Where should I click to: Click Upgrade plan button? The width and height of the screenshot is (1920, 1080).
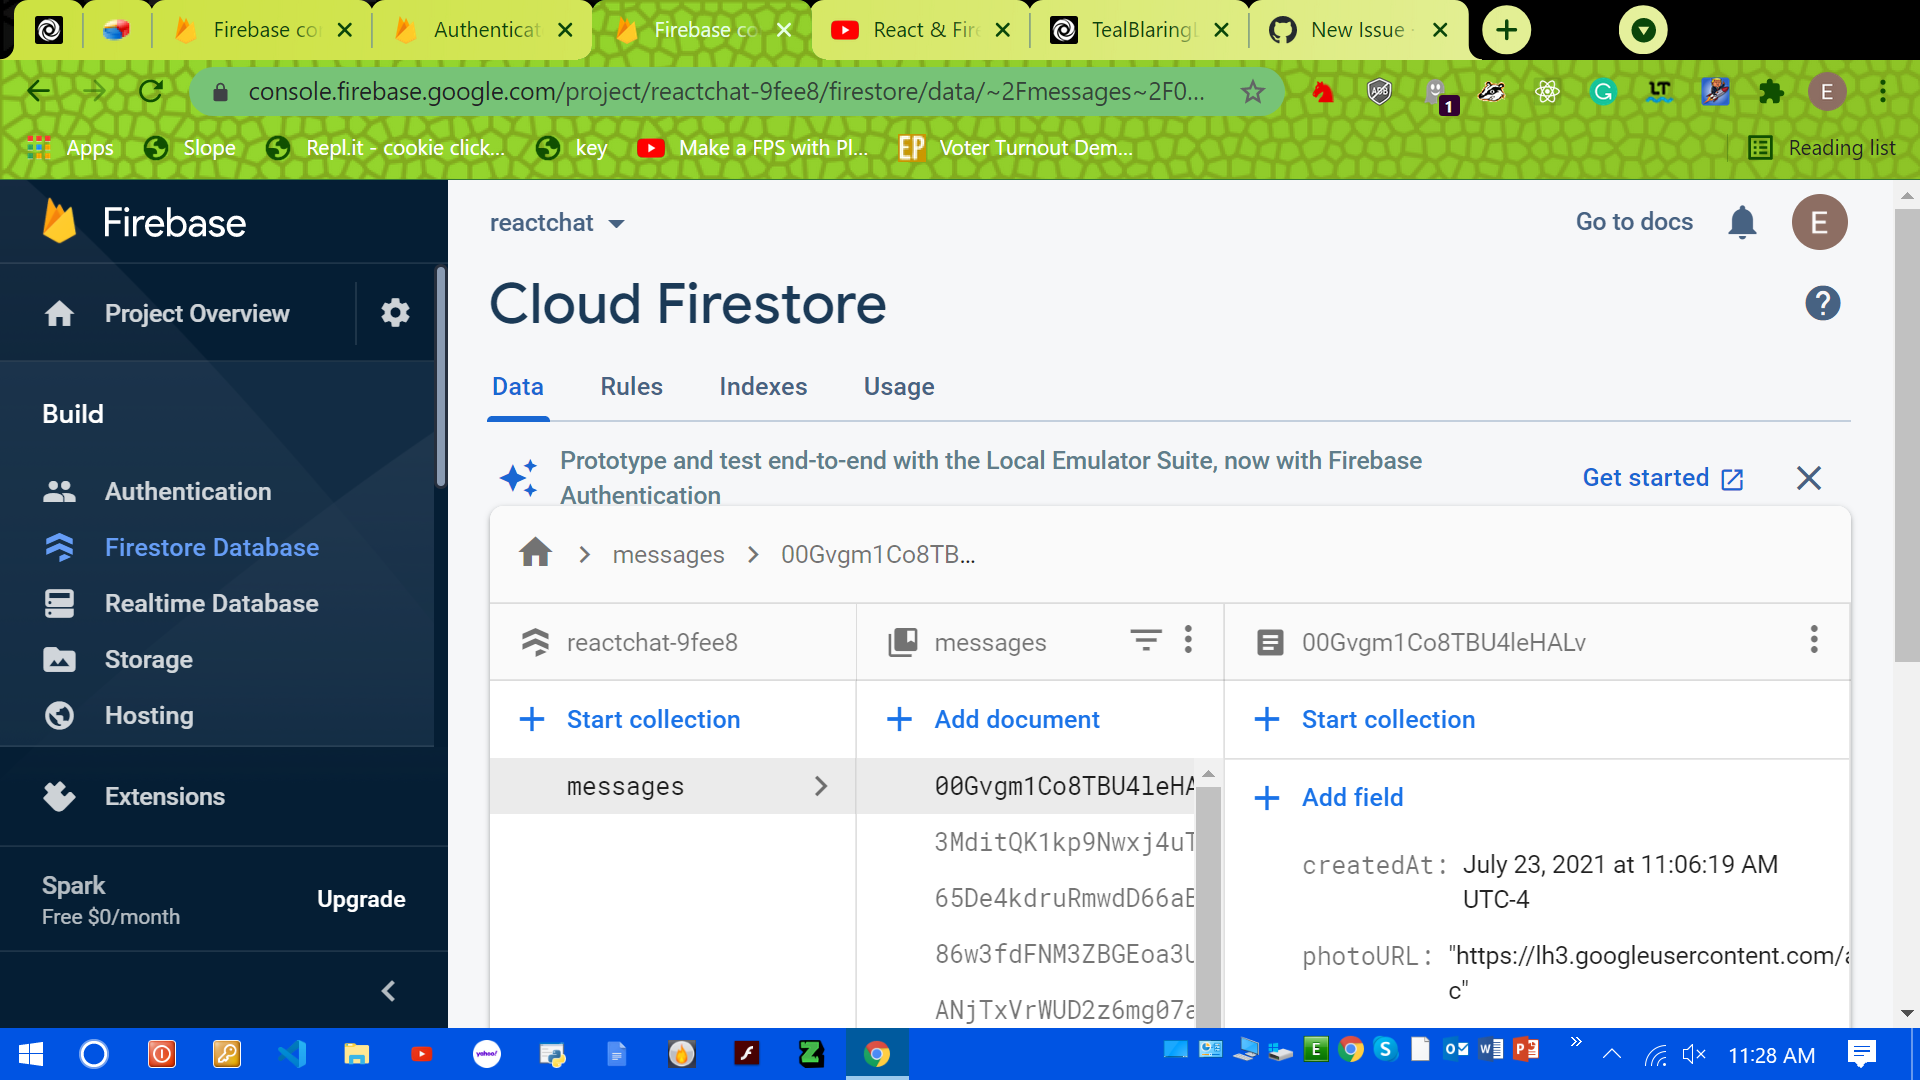click(x=361, y=899)
